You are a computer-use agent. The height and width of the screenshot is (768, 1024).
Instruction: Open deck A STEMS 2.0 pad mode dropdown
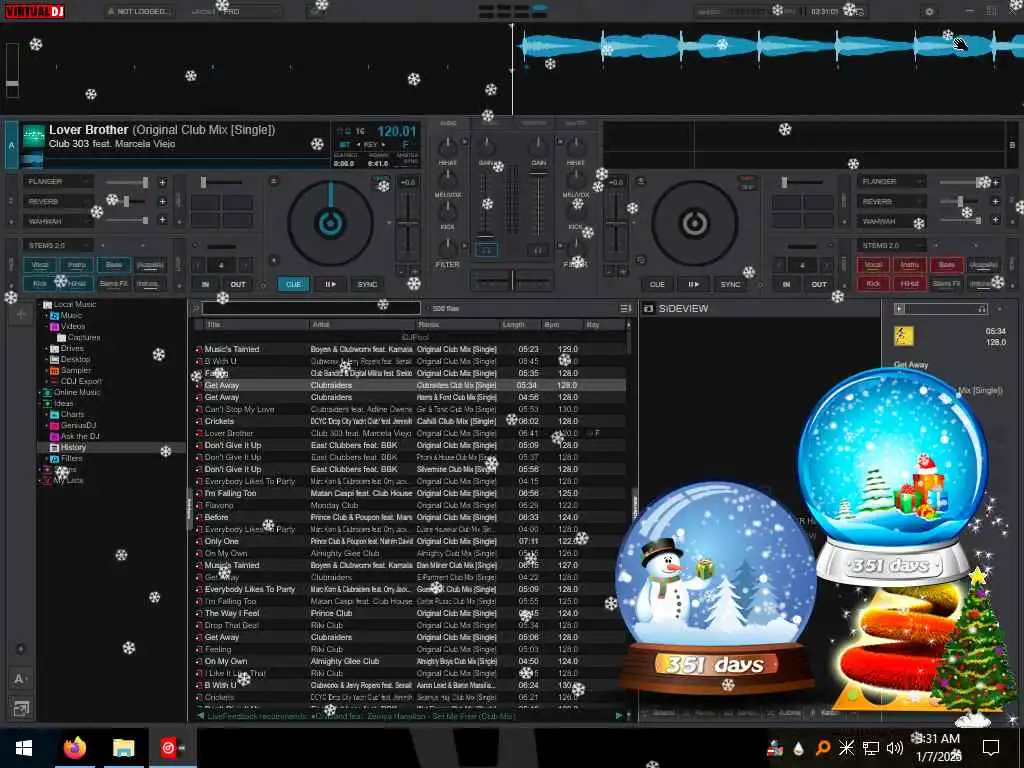coord(57,246)
